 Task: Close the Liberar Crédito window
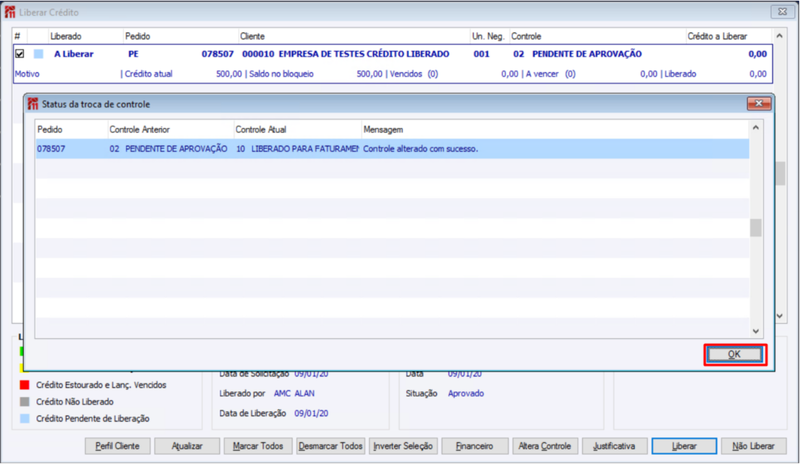[x=782, y=12]
